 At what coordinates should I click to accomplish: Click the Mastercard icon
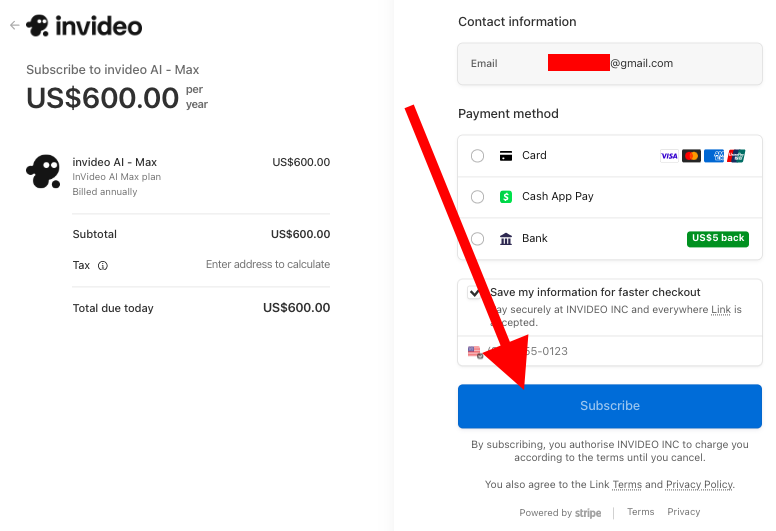coord(691,156)
